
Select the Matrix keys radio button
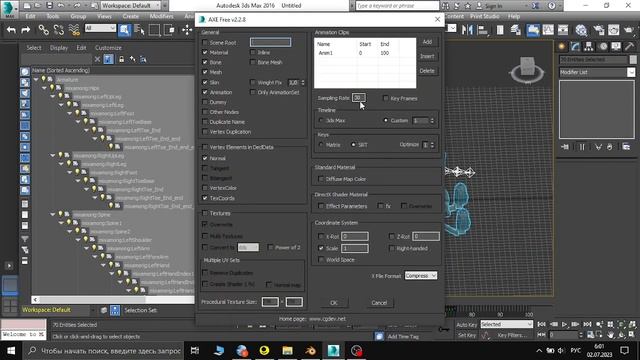[x=321, y=144]
